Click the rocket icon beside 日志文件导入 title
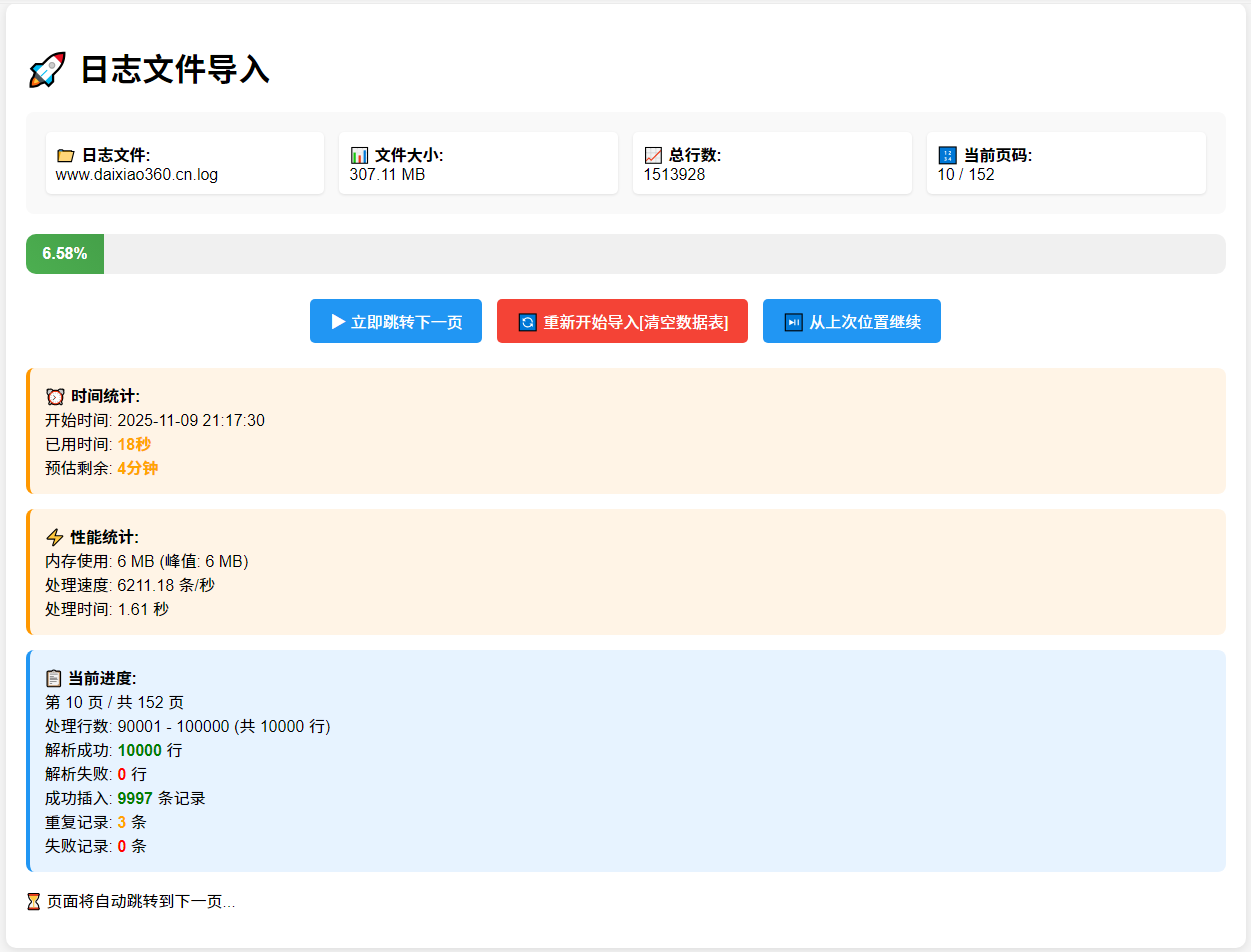 [x=46, y=69]
